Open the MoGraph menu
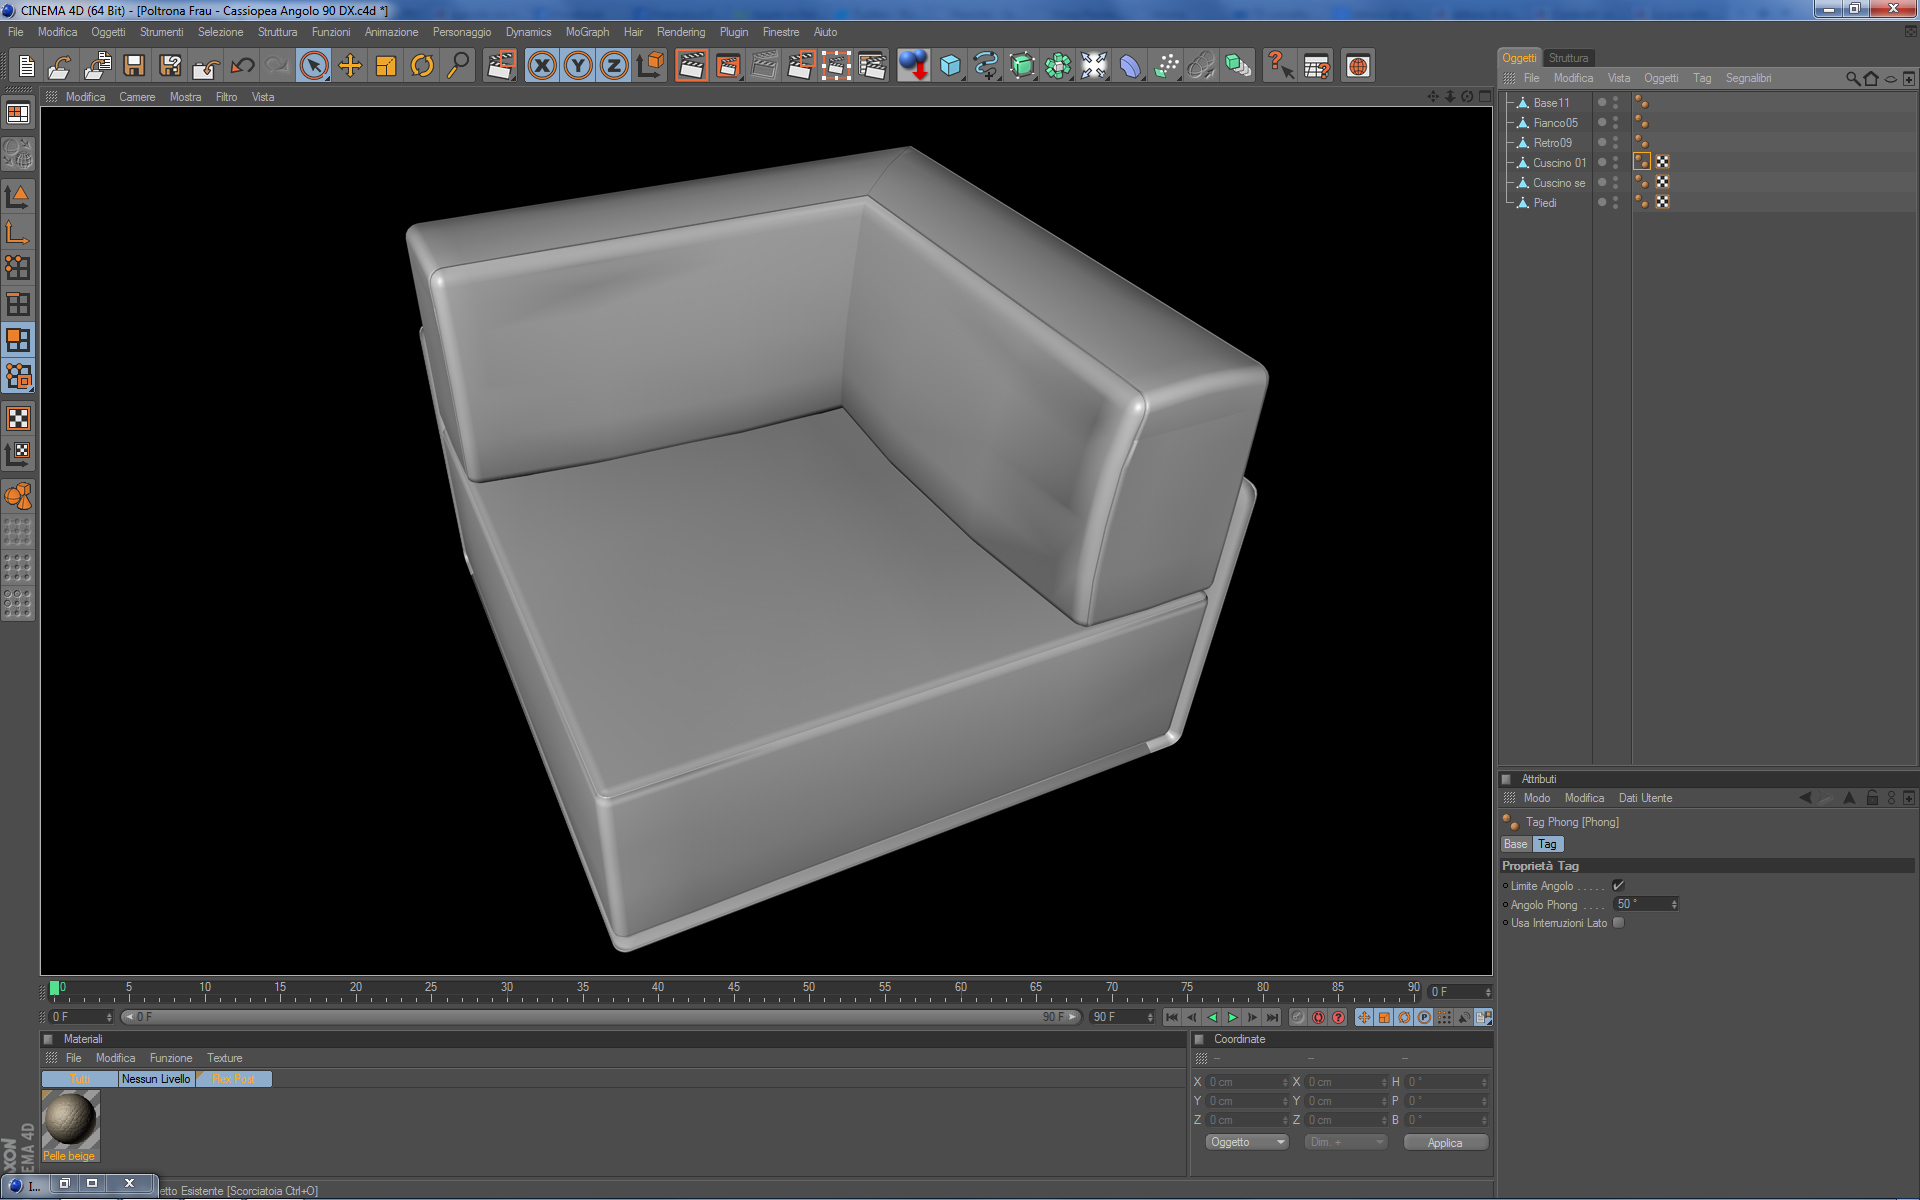The image size is (1920, 1200). [x=587, y=32]
